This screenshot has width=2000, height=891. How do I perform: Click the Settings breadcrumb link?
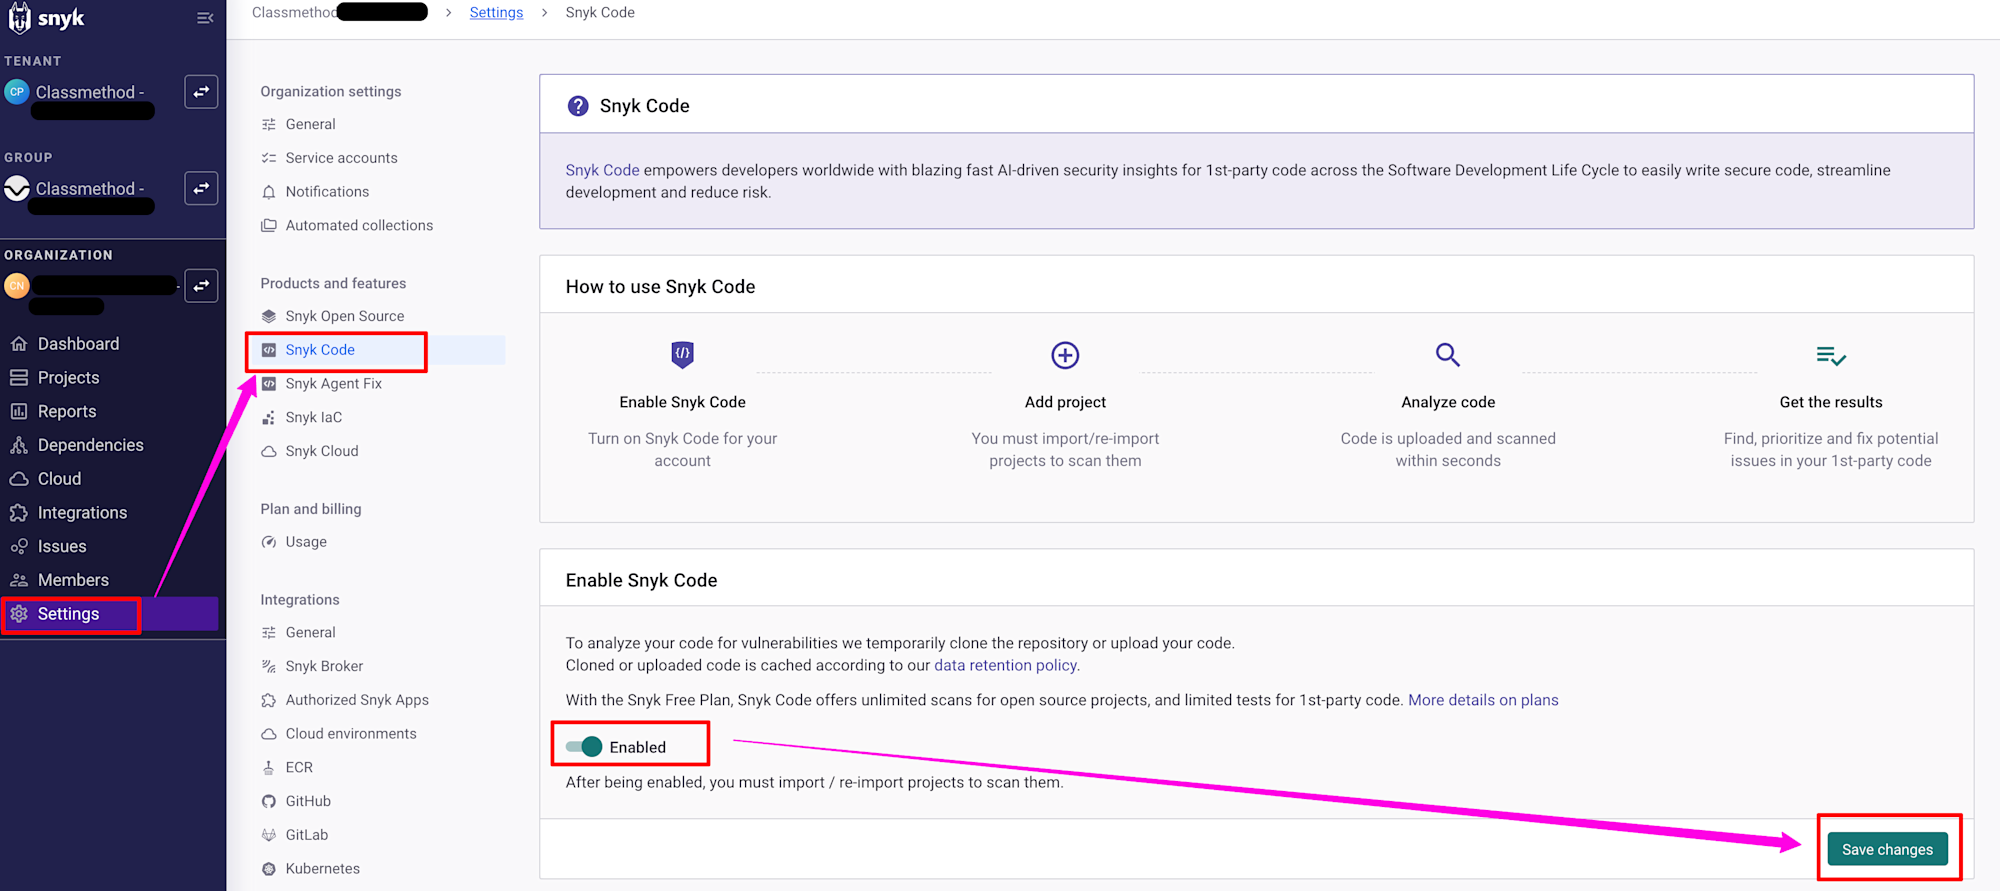[496, 13]
